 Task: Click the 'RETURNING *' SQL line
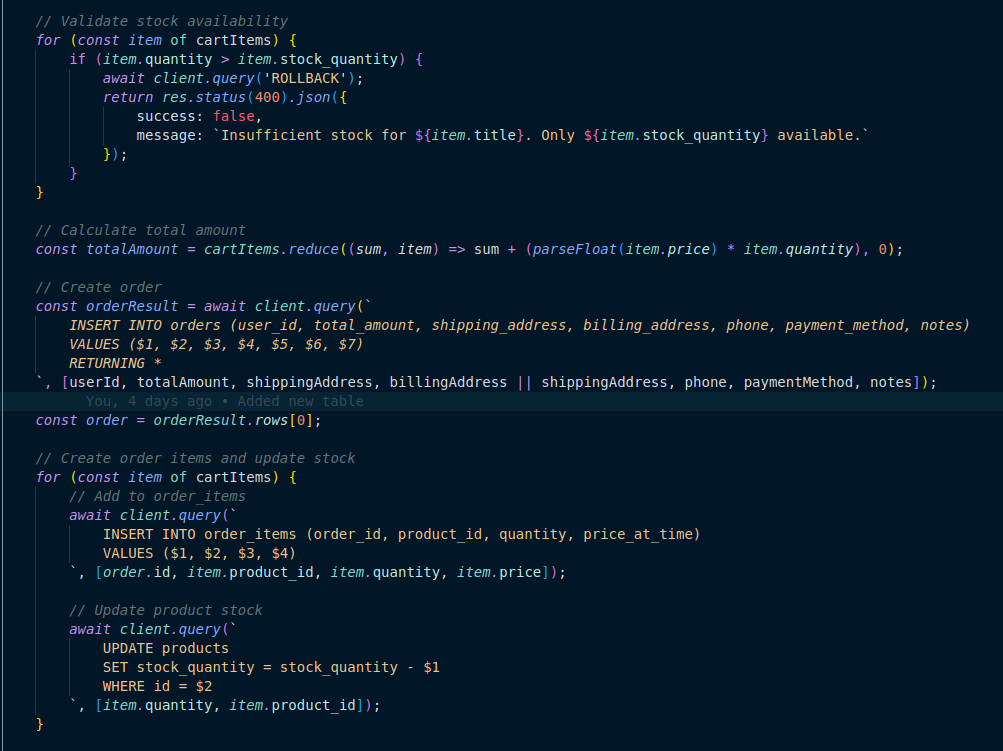(115, 363)
